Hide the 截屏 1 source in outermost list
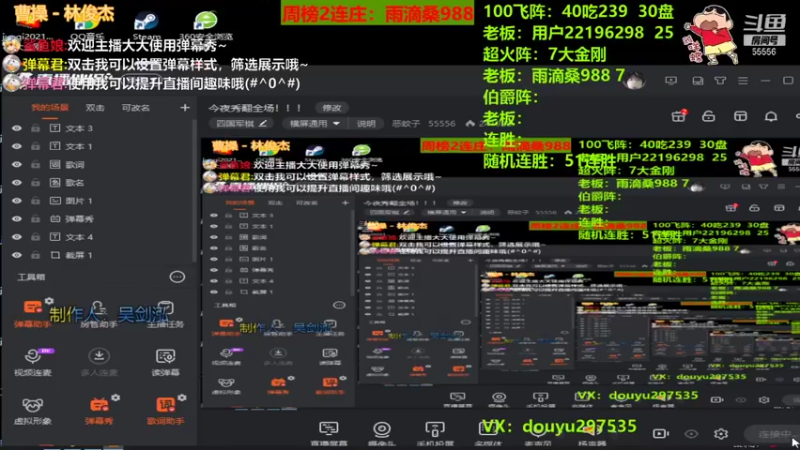800x450 pixels. pyautogui.click(x=17, y=255)
